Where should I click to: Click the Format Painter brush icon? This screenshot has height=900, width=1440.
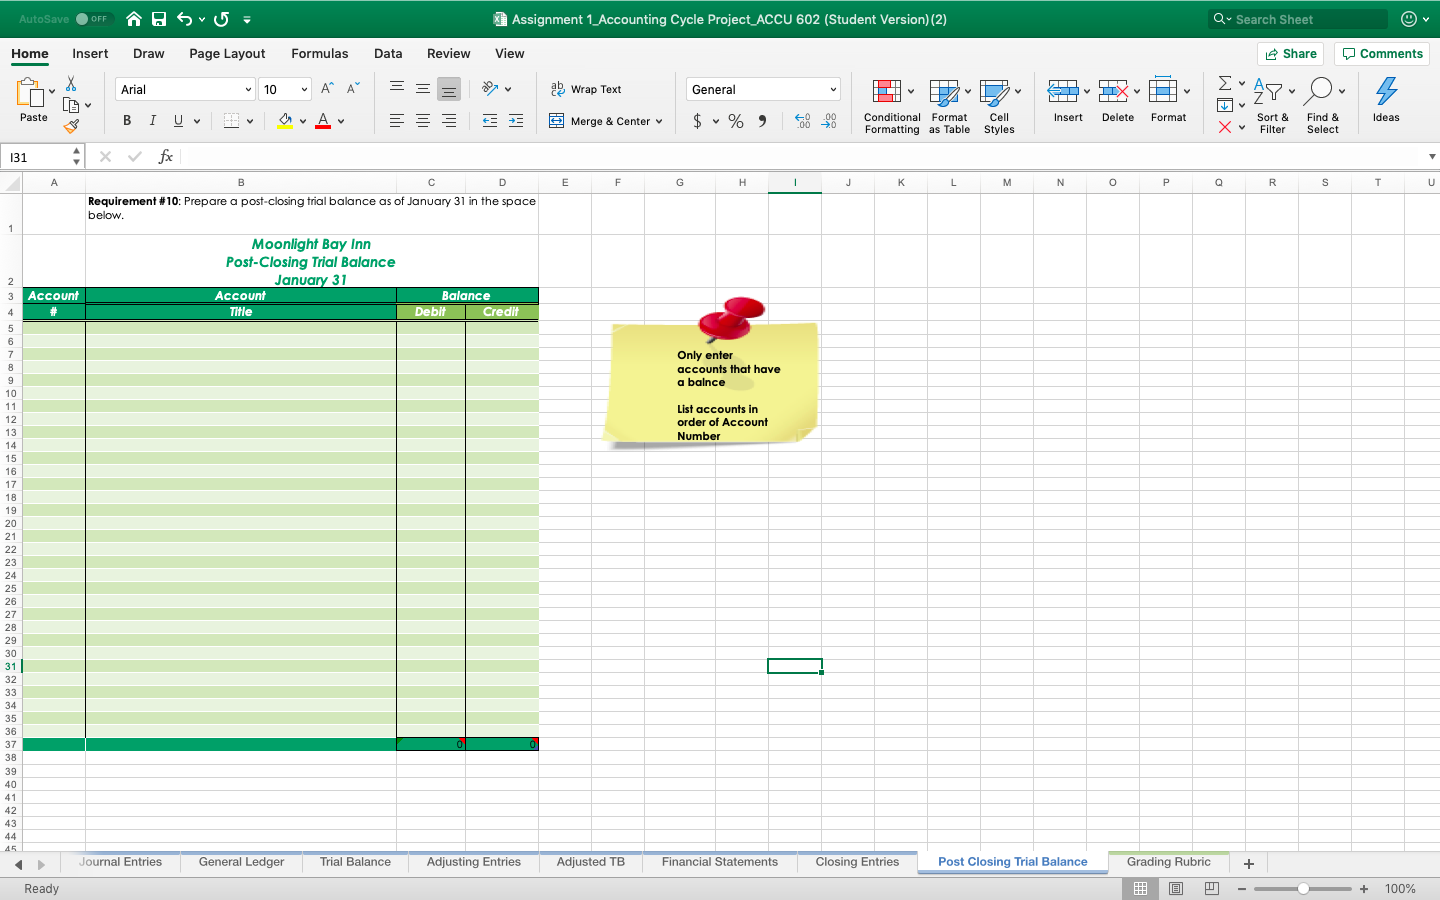71,126
